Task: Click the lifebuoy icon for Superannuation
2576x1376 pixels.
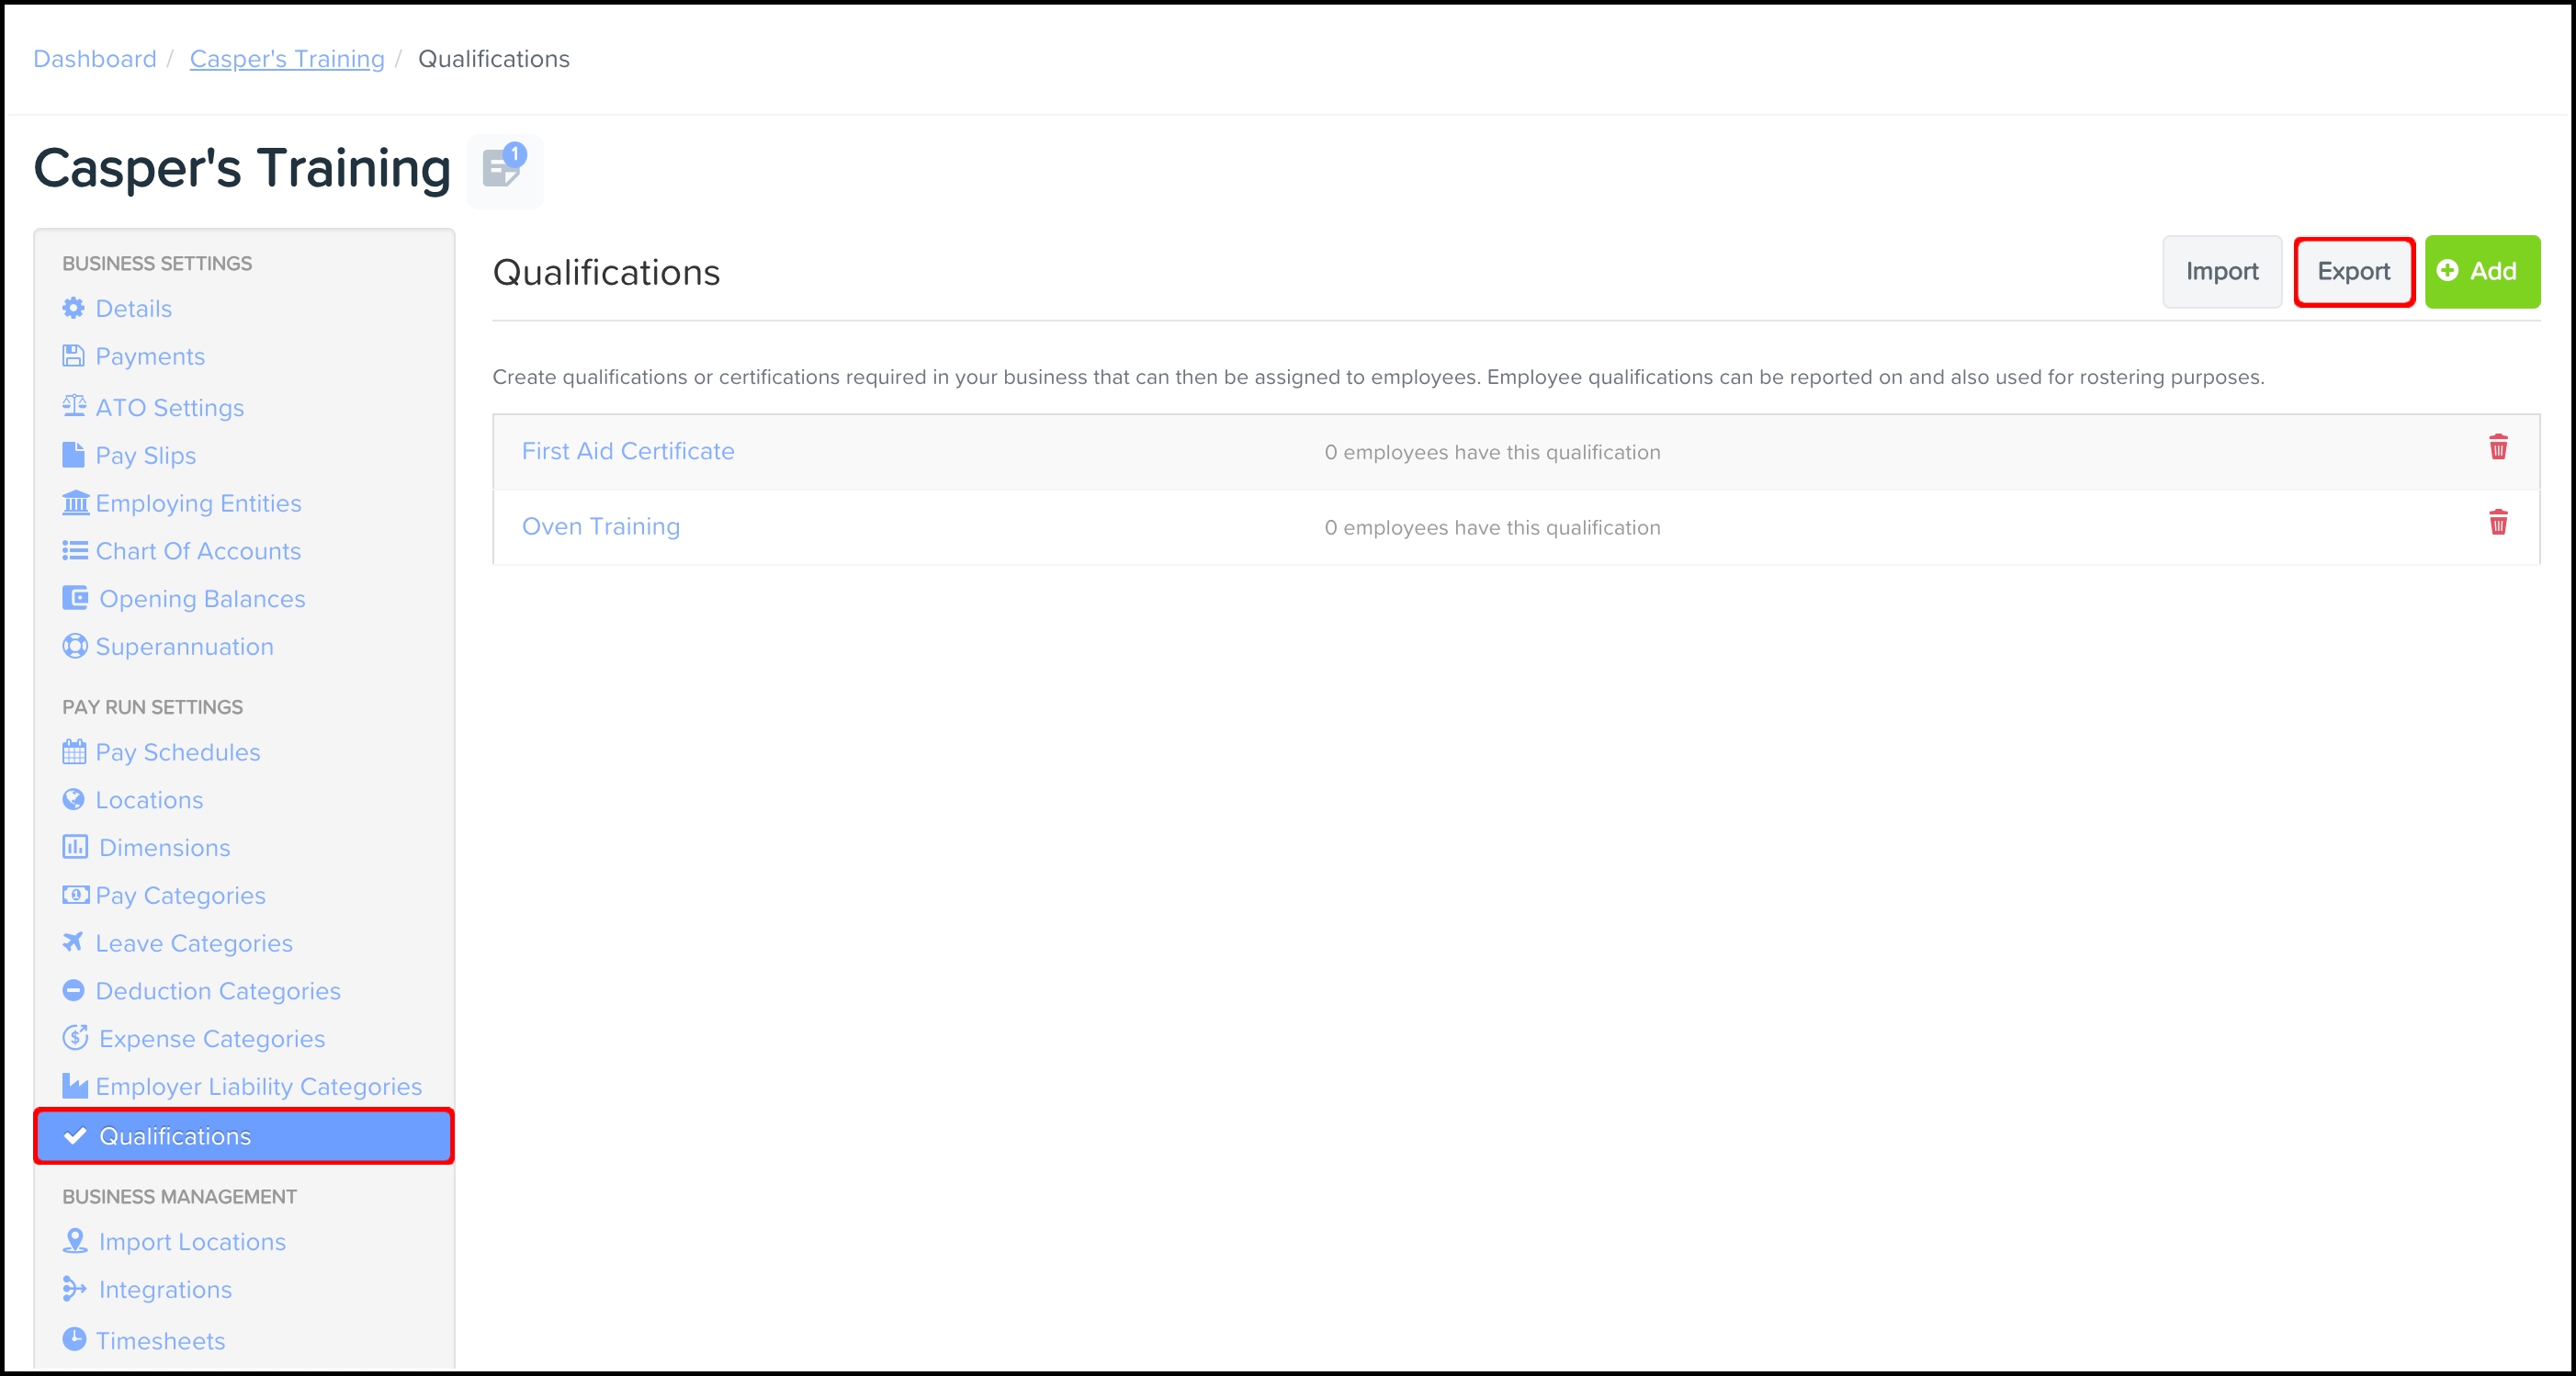Action: [74, 646]
